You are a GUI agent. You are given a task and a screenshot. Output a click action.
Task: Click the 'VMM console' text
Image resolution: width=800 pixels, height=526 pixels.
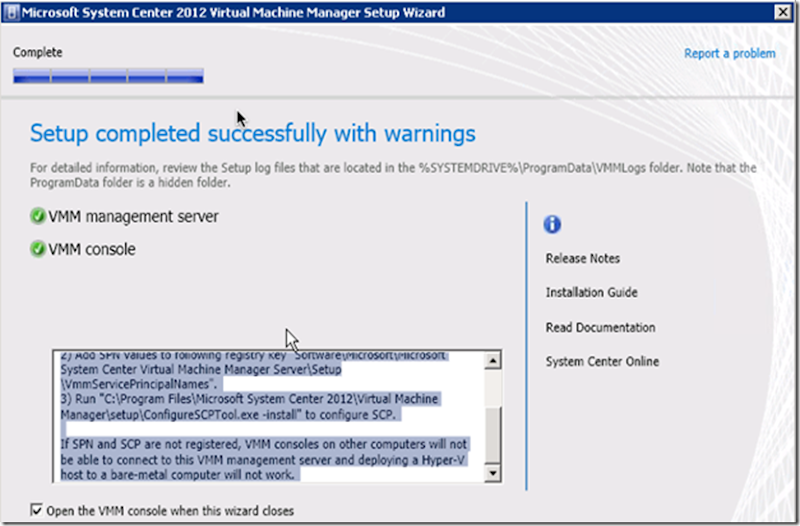92,249
